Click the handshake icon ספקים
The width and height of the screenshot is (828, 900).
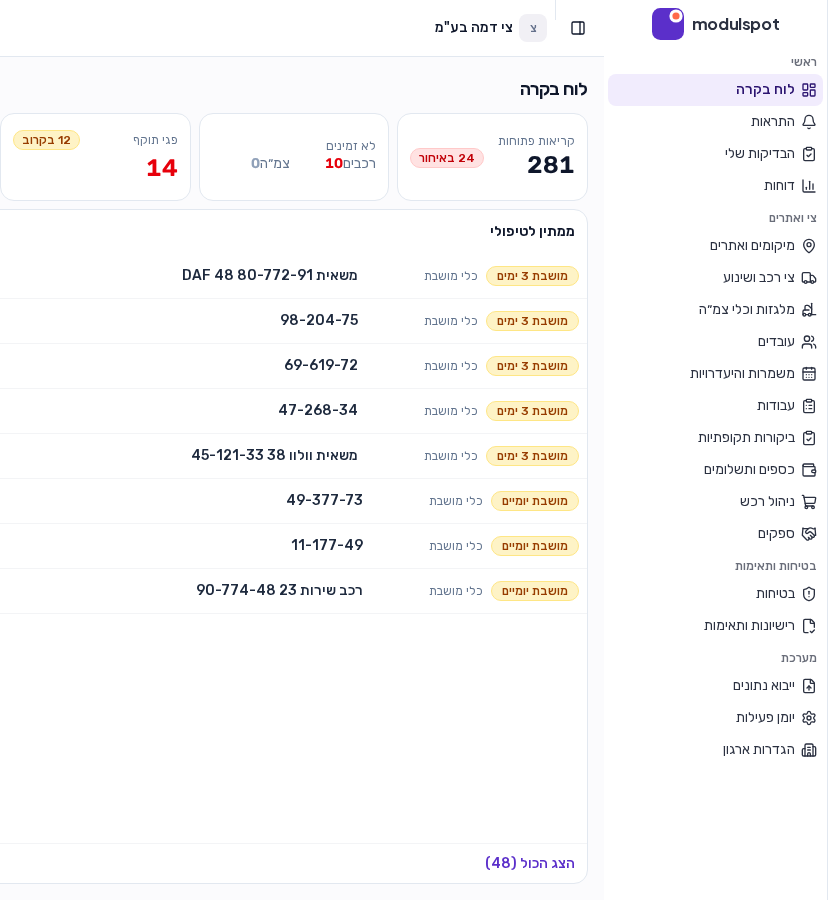pos(808,534)
